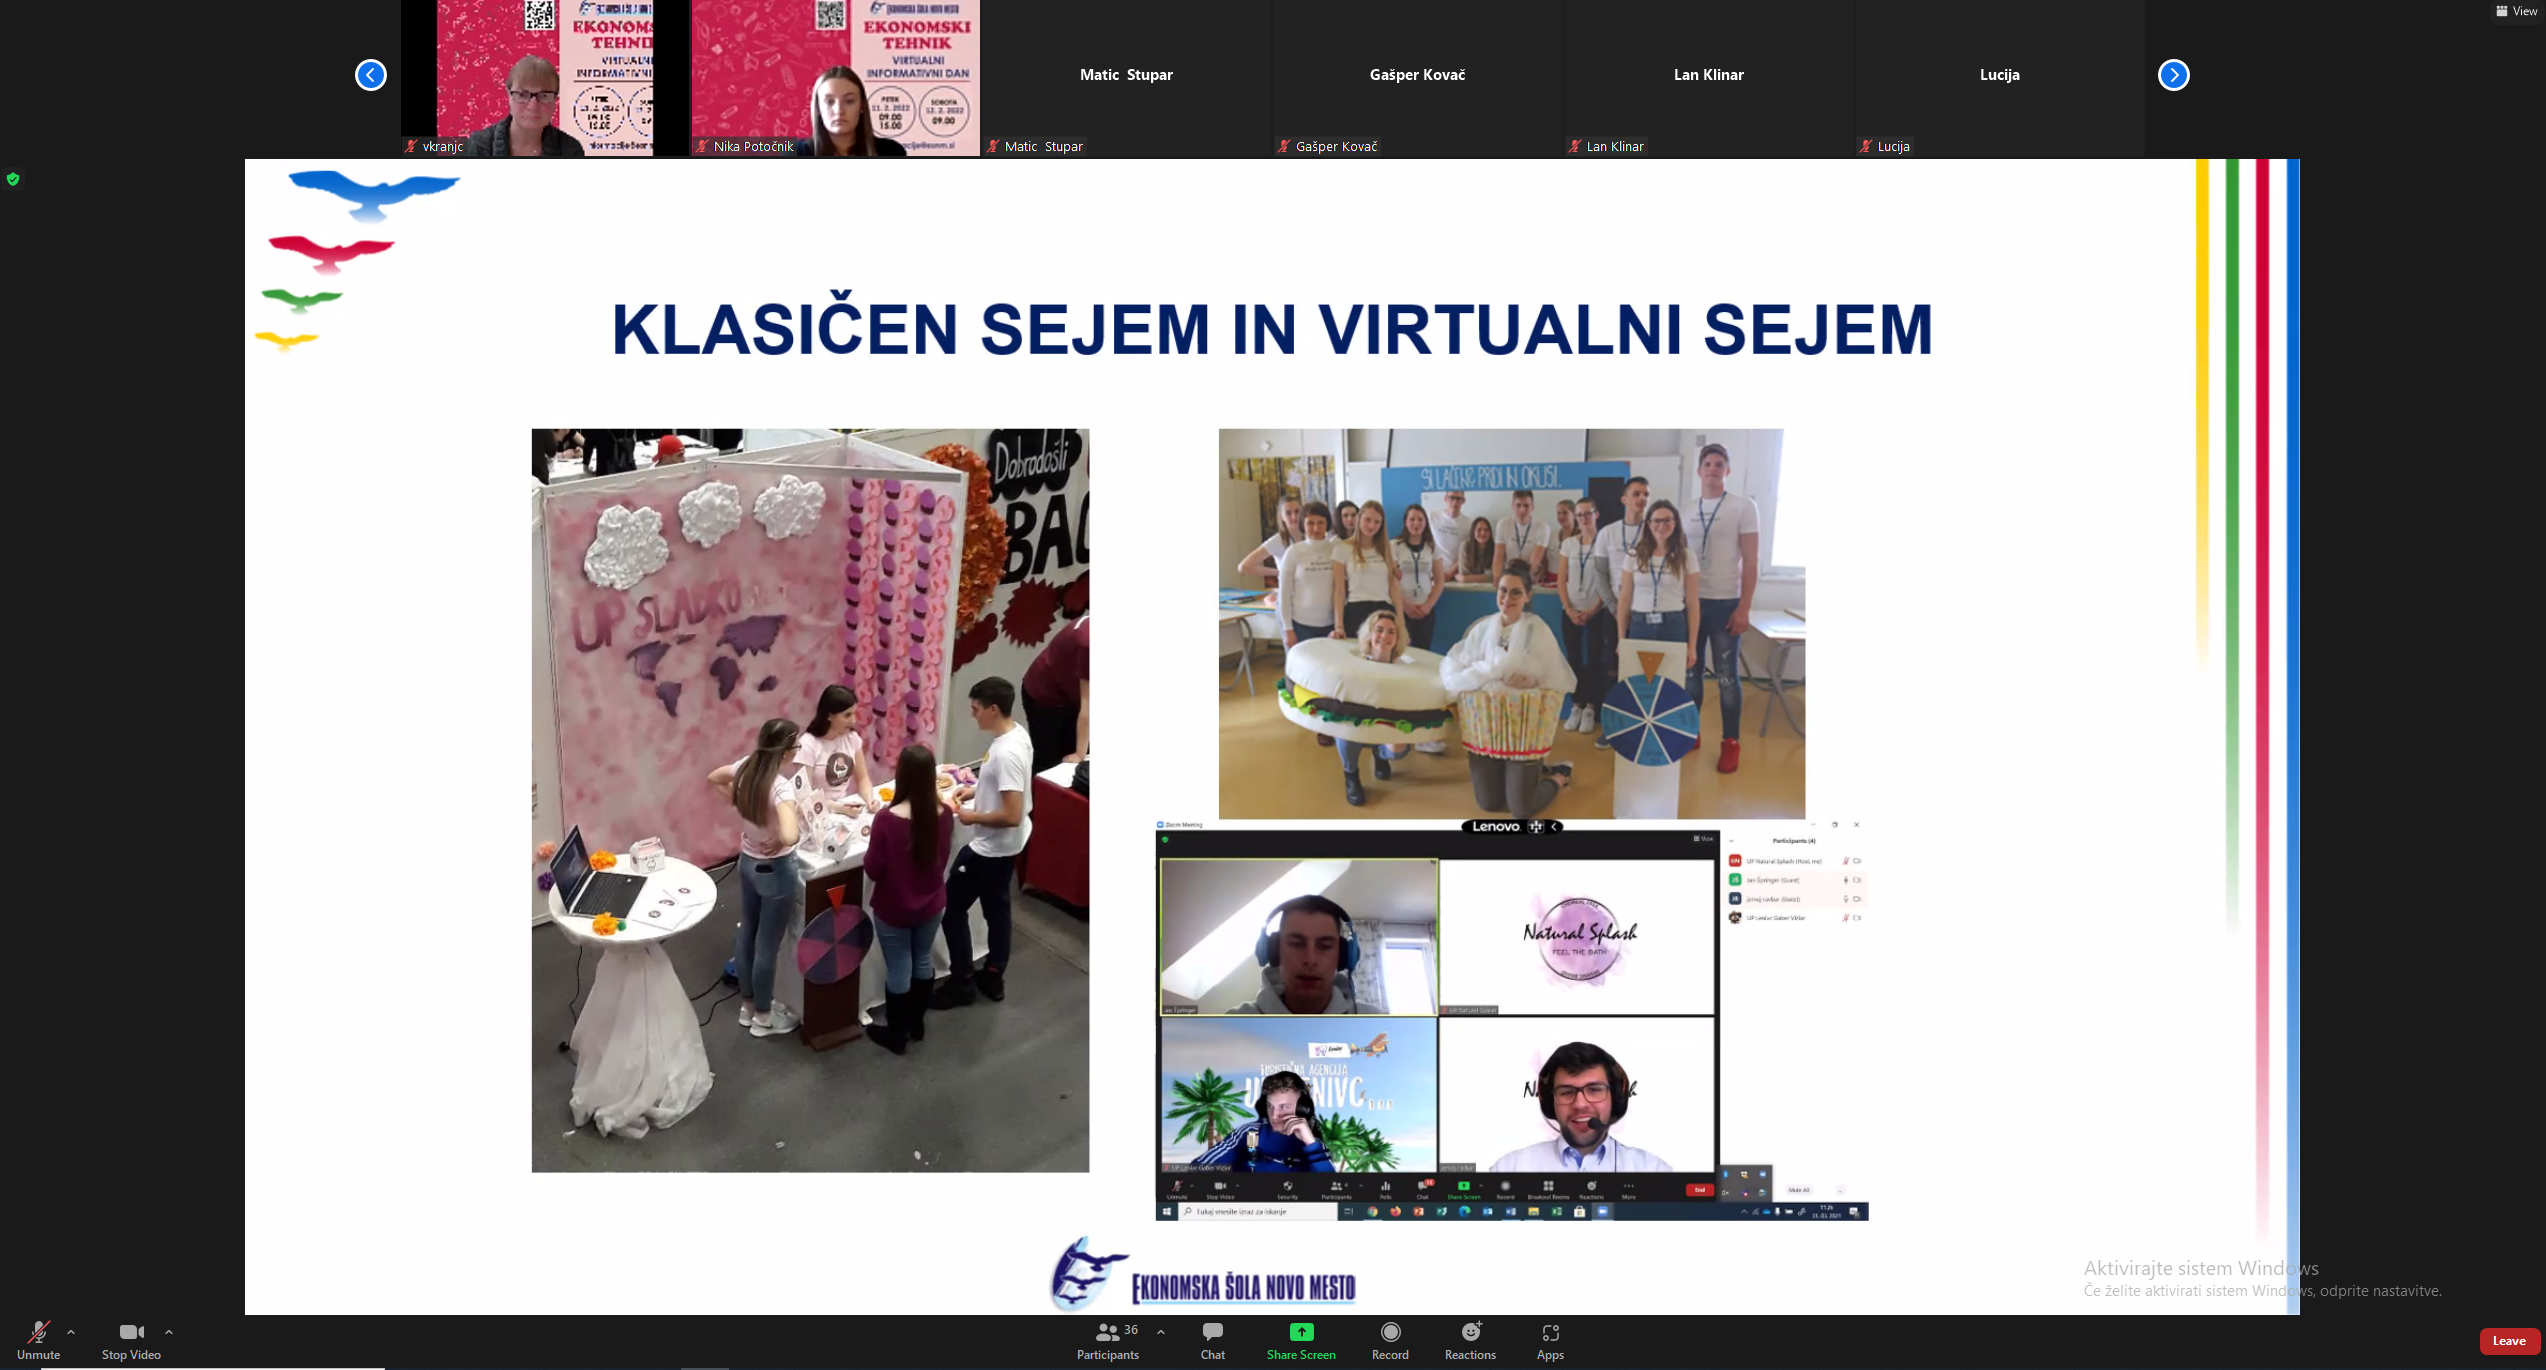
Task: Open the Participants panel
Action: pos(1107,1339)
